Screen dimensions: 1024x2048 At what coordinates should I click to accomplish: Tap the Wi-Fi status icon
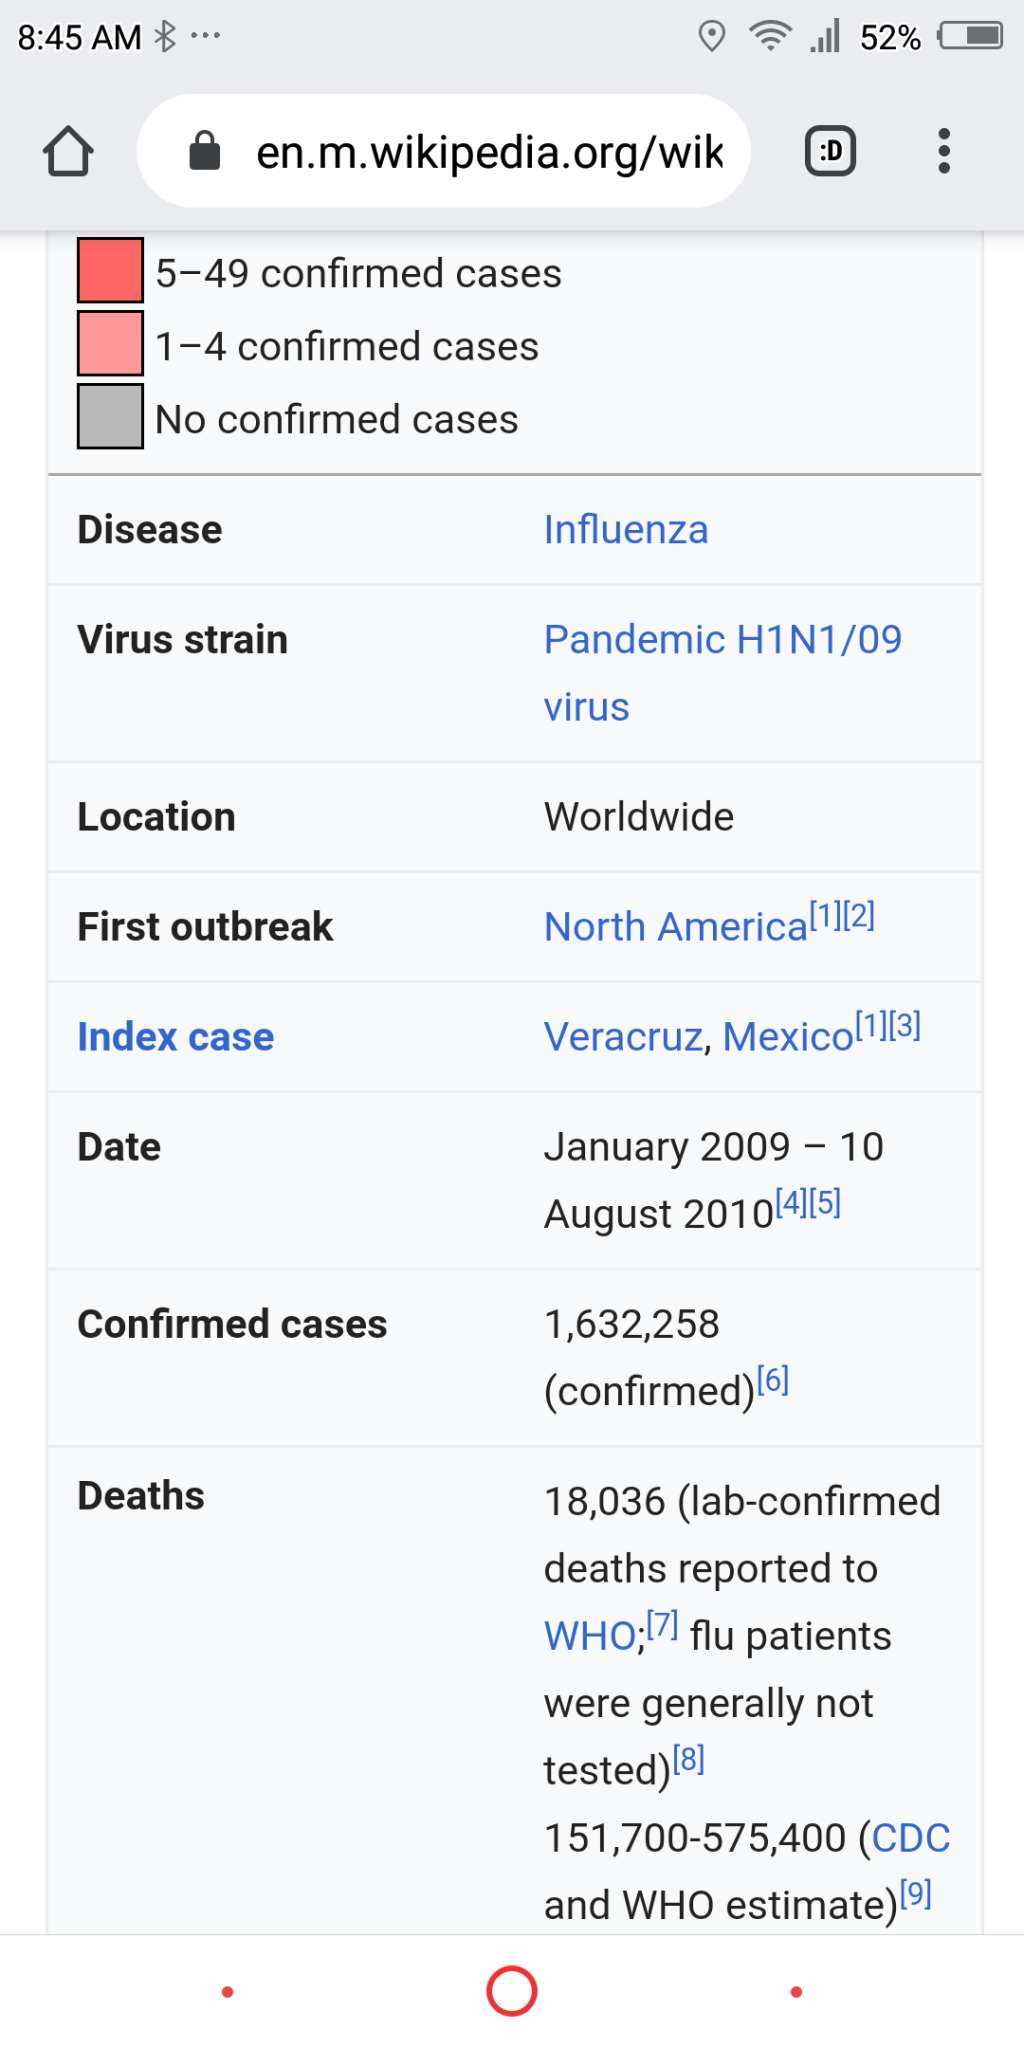click(769, 37)
